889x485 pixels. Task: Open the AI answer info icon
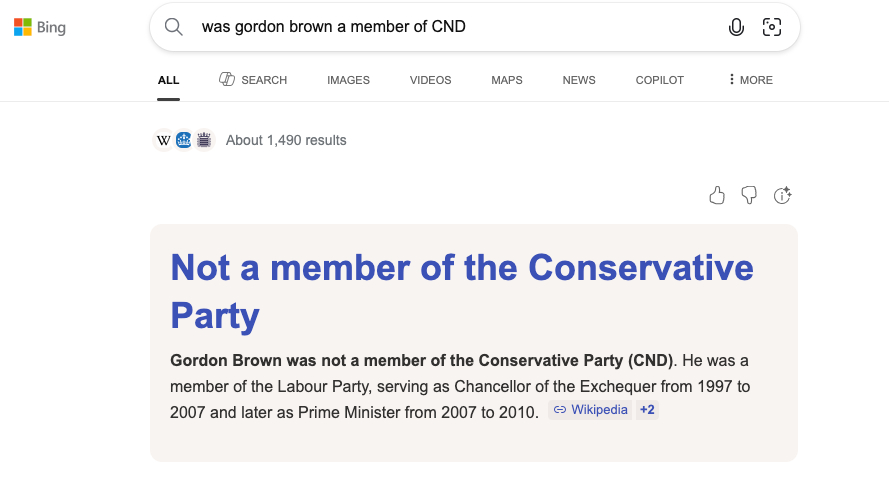click(x=783, y=195)
